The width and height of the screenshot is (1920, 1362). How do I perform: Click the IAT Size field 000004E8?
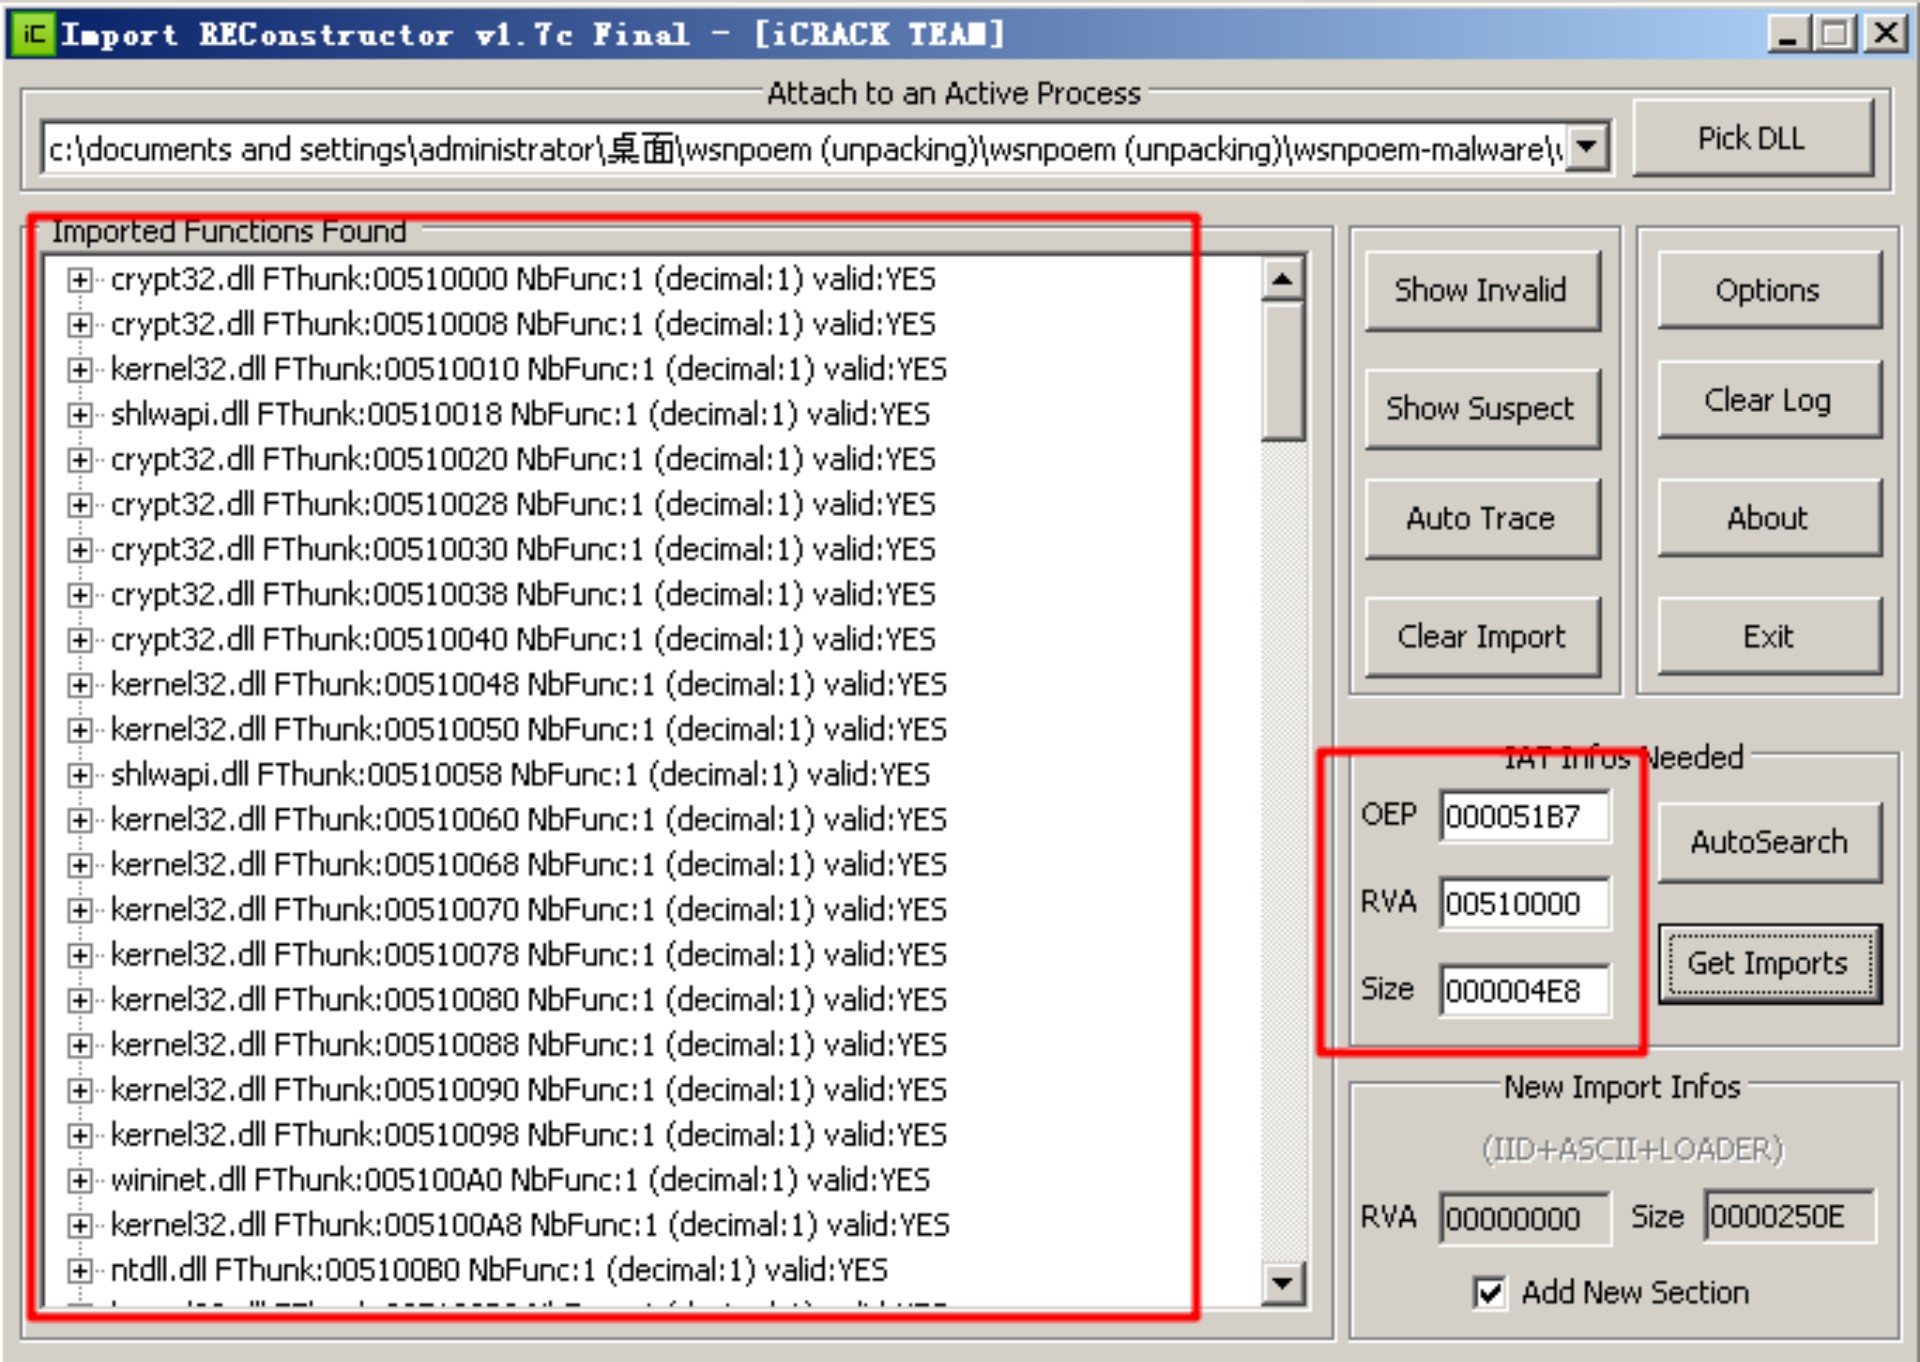[x=1523, y=991]
